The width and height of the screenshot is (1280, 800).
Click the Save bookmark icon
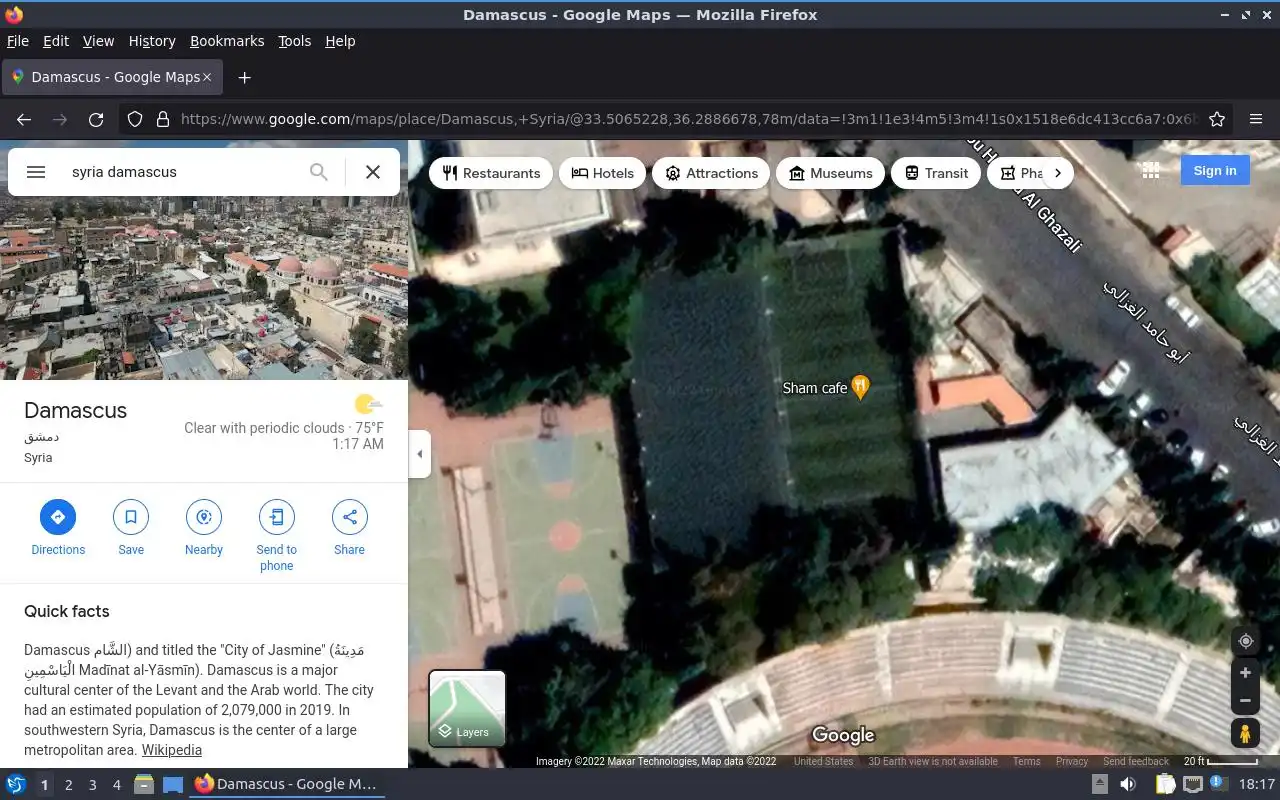131,517
